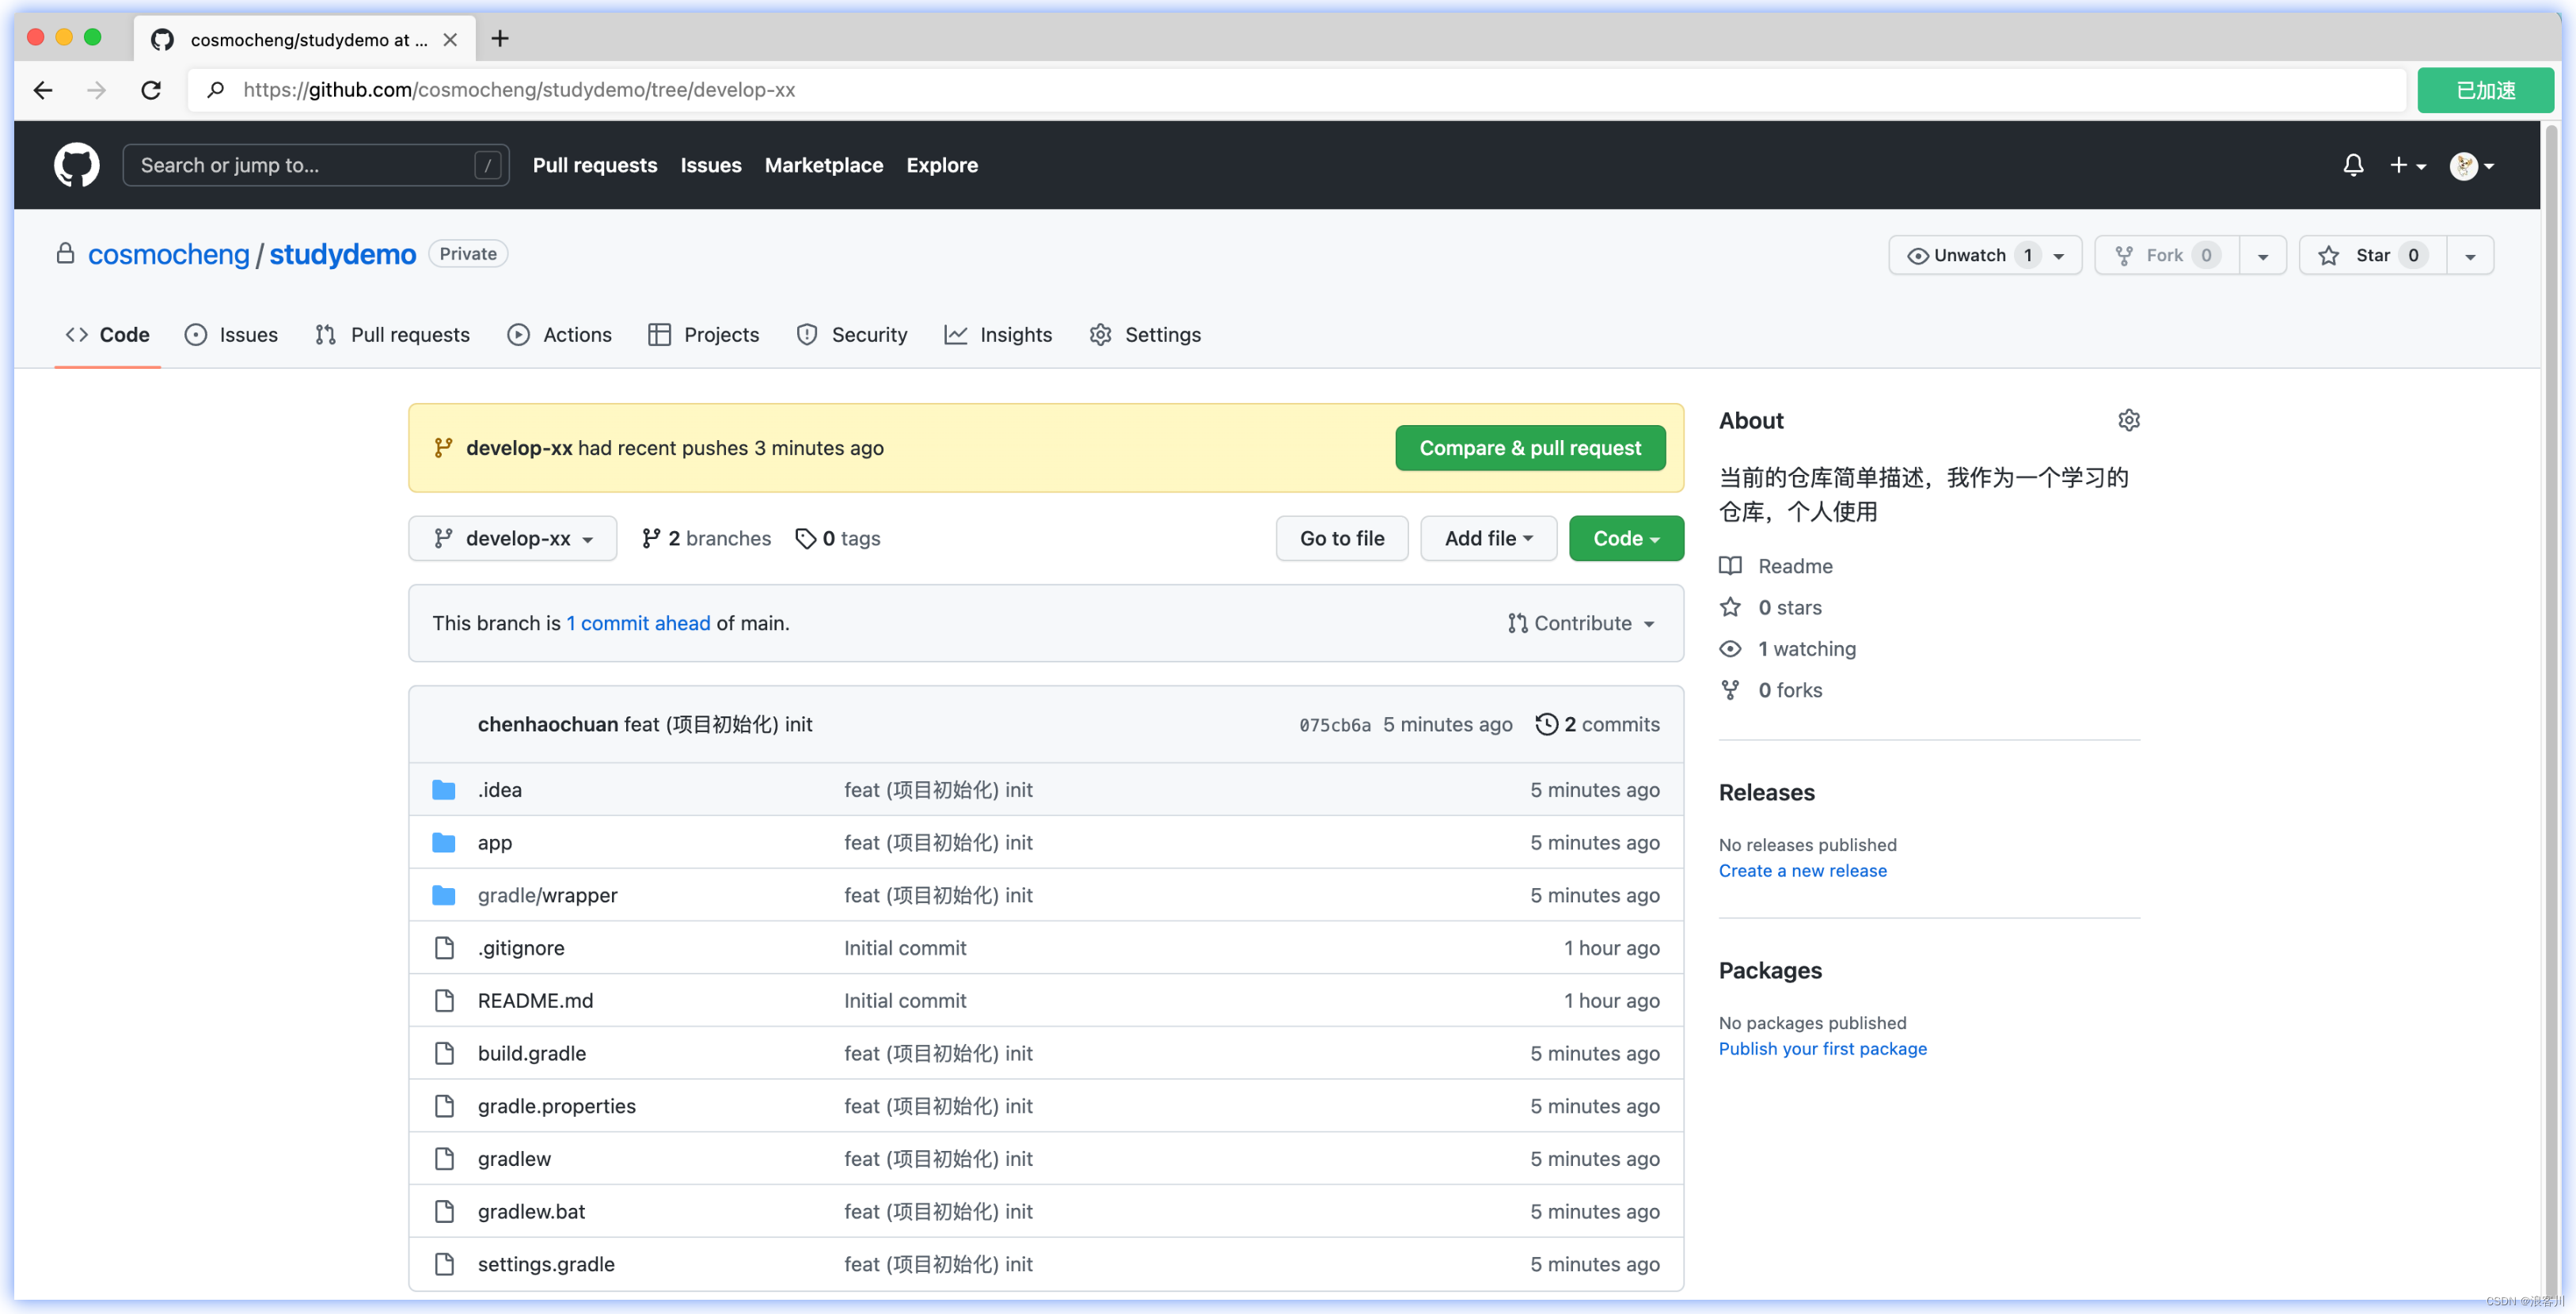The image size is (2576, 1314).
Task: Click the 1 watching link
Action: [1806, 648]
